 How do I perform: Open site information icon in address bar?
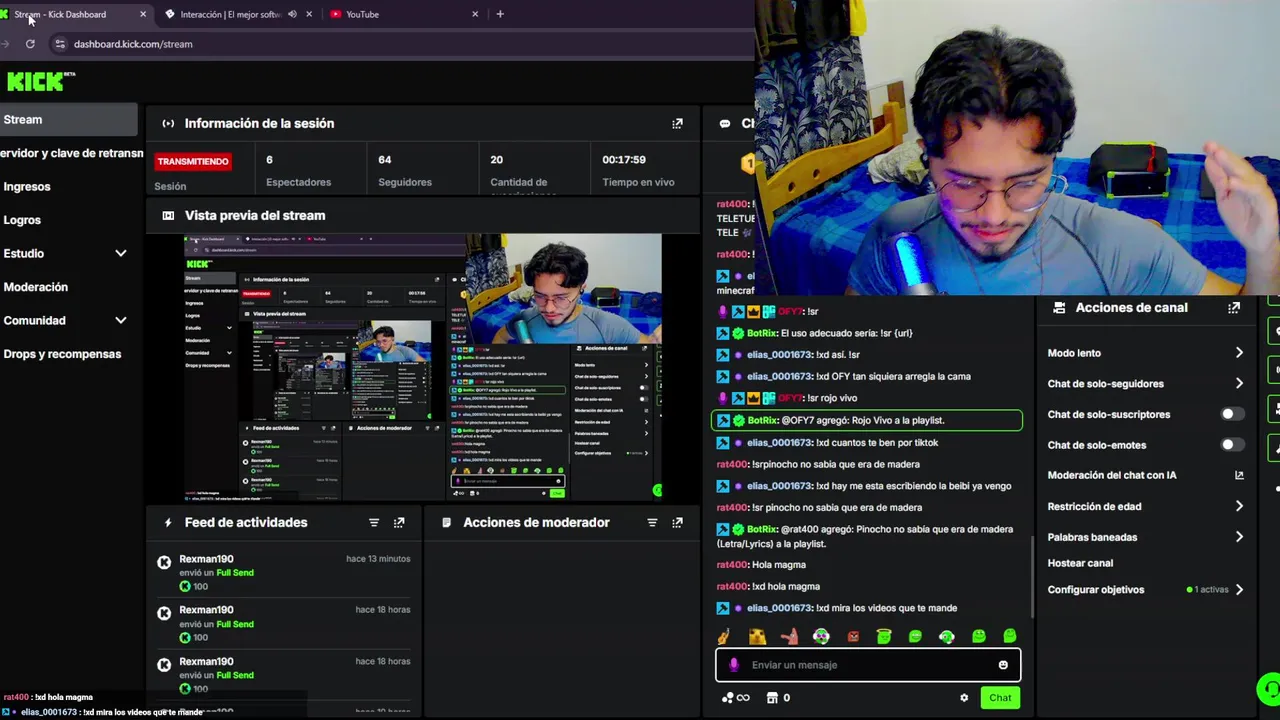click(60, 44)
